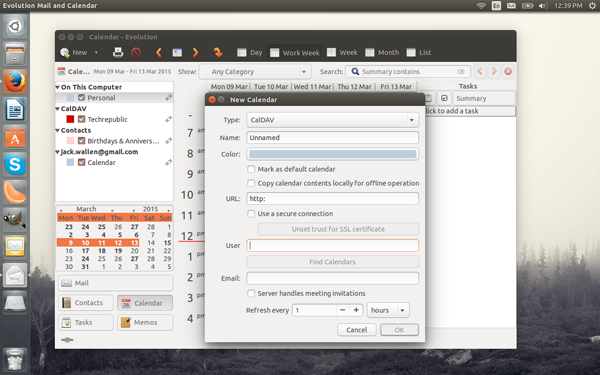Switch to Mail in the switcher

tap(116, 283)
